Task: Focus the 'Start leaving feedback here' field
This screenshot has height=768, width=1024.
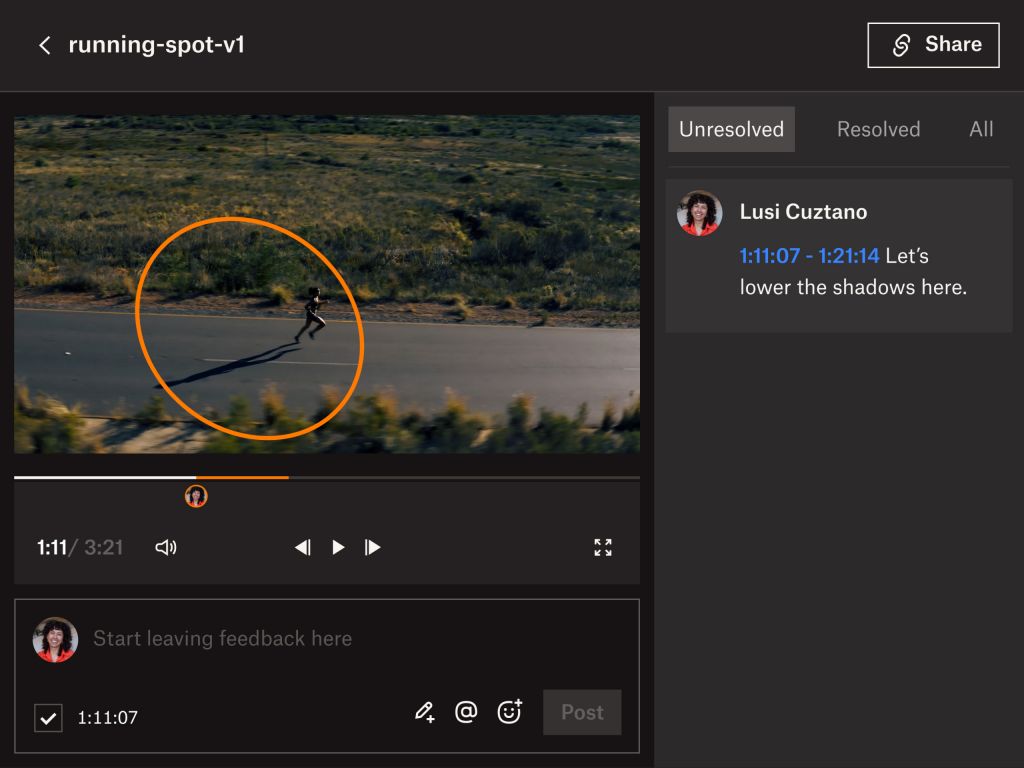Action: (350, 638)
